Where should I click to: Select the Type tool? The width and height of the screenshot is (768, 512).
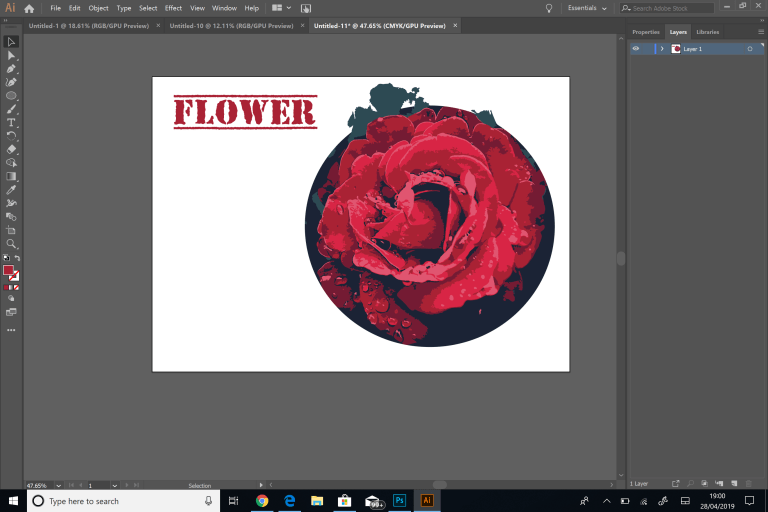(11, 122)
